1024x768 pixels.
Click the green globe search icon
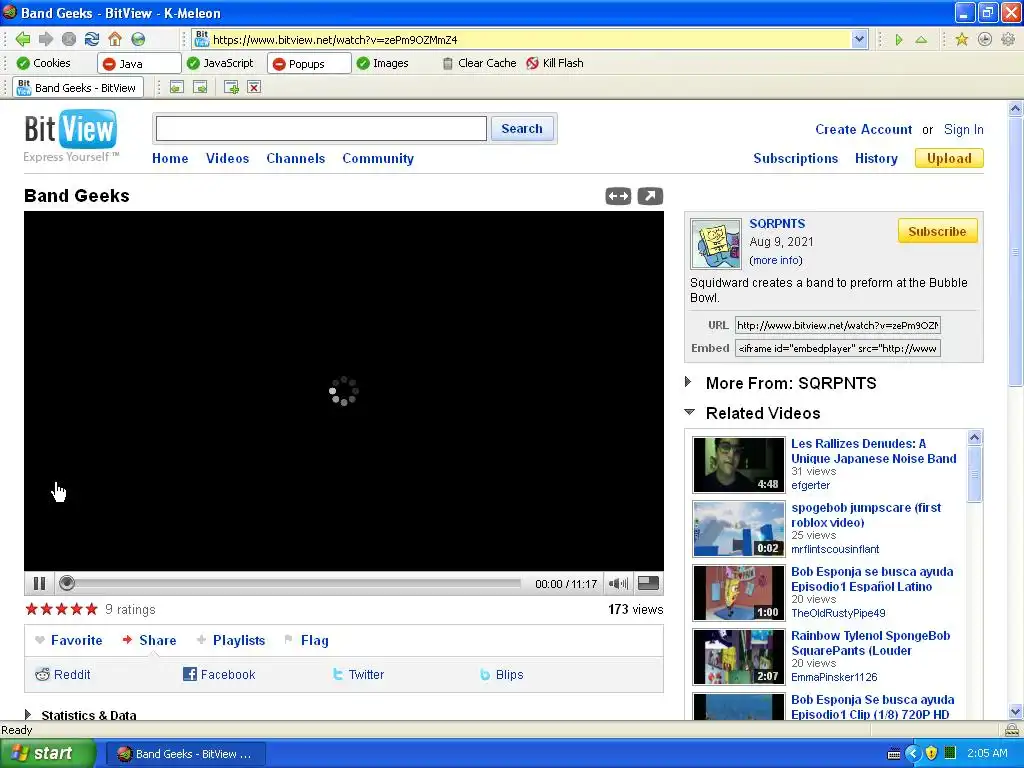[138, 39]
